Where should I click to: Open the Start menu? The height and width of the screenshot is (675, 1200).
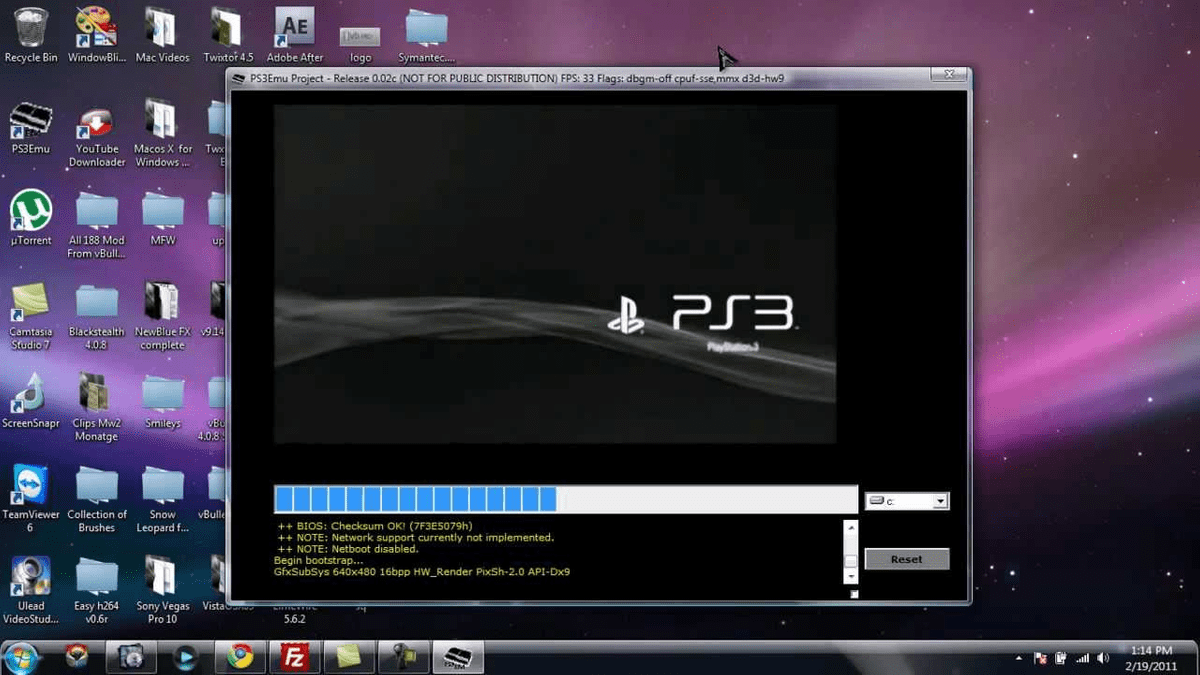pos(22,658)
